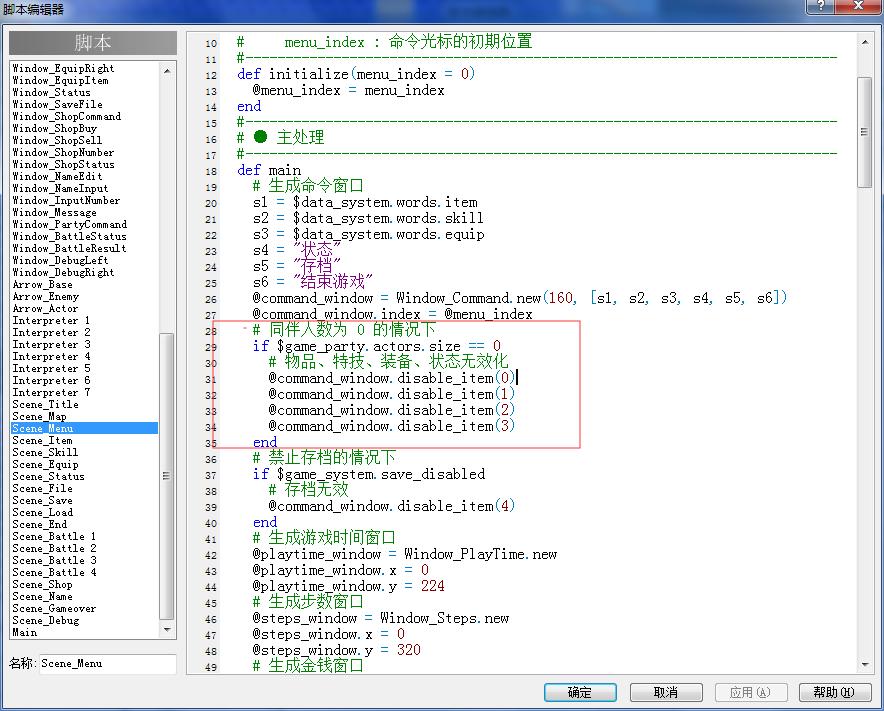Select Scene_Menu in the script list
The image size is (884, 711).
[85, 429]
